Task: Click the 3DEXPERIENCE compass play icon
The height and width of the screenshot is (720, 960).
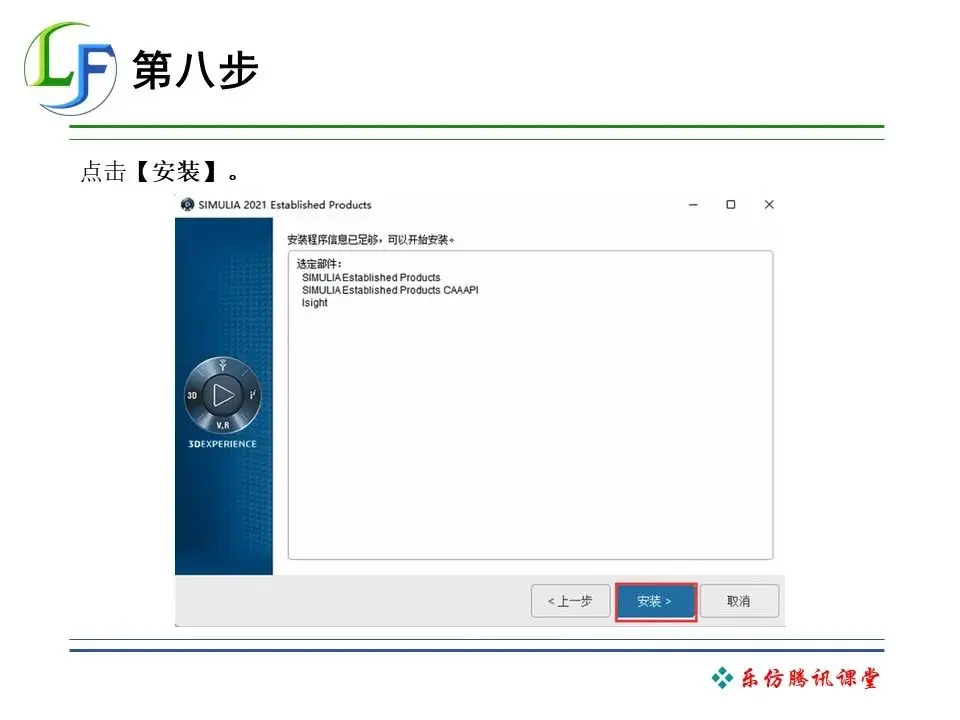Action: (223, 395)
